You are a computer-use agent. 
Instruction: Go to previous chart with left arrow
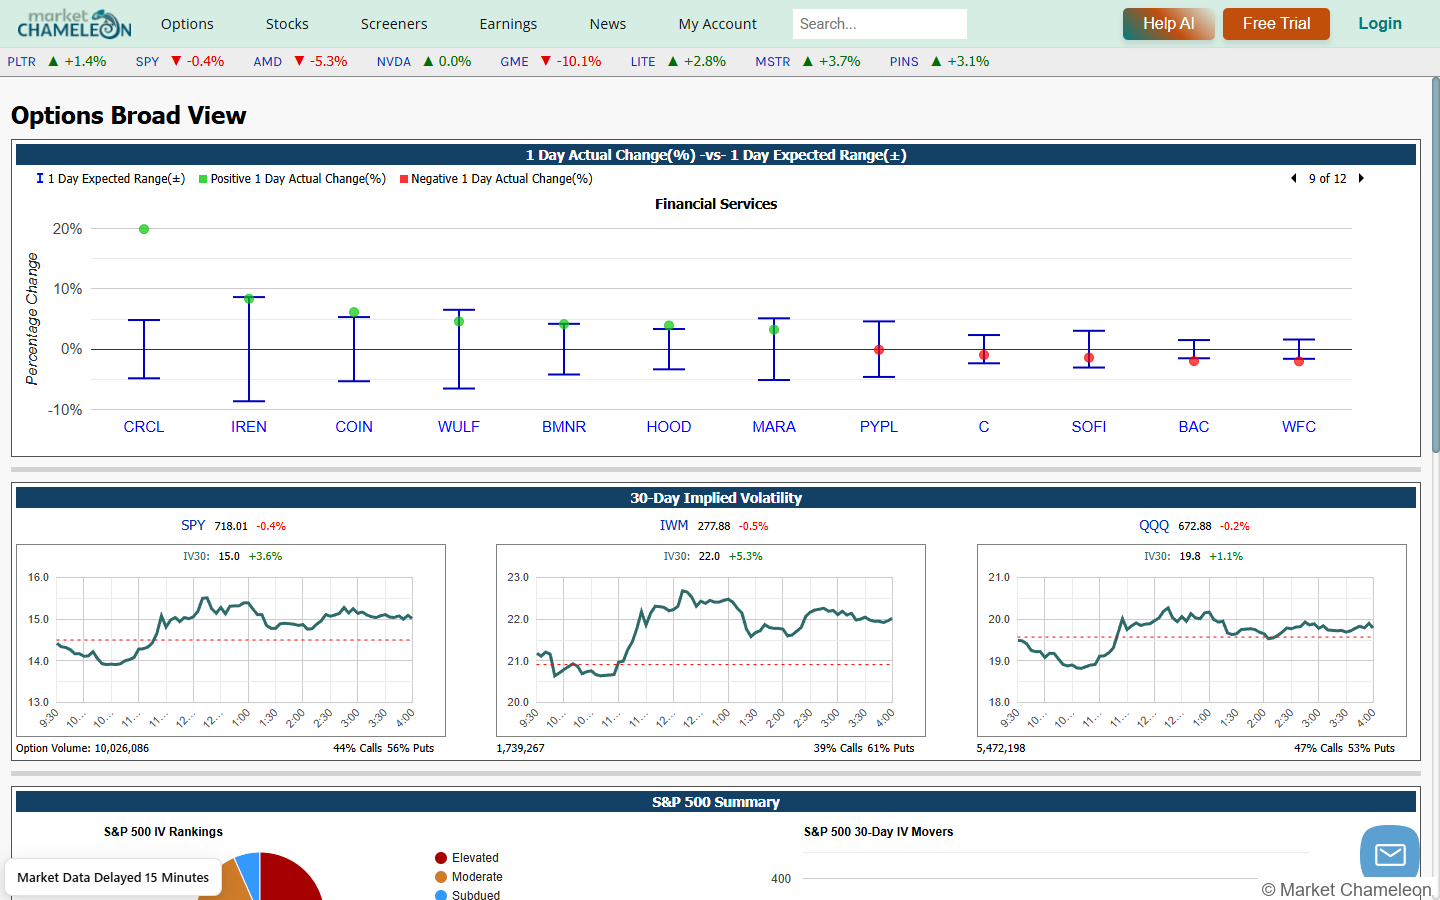click(x=1294, y=178)
